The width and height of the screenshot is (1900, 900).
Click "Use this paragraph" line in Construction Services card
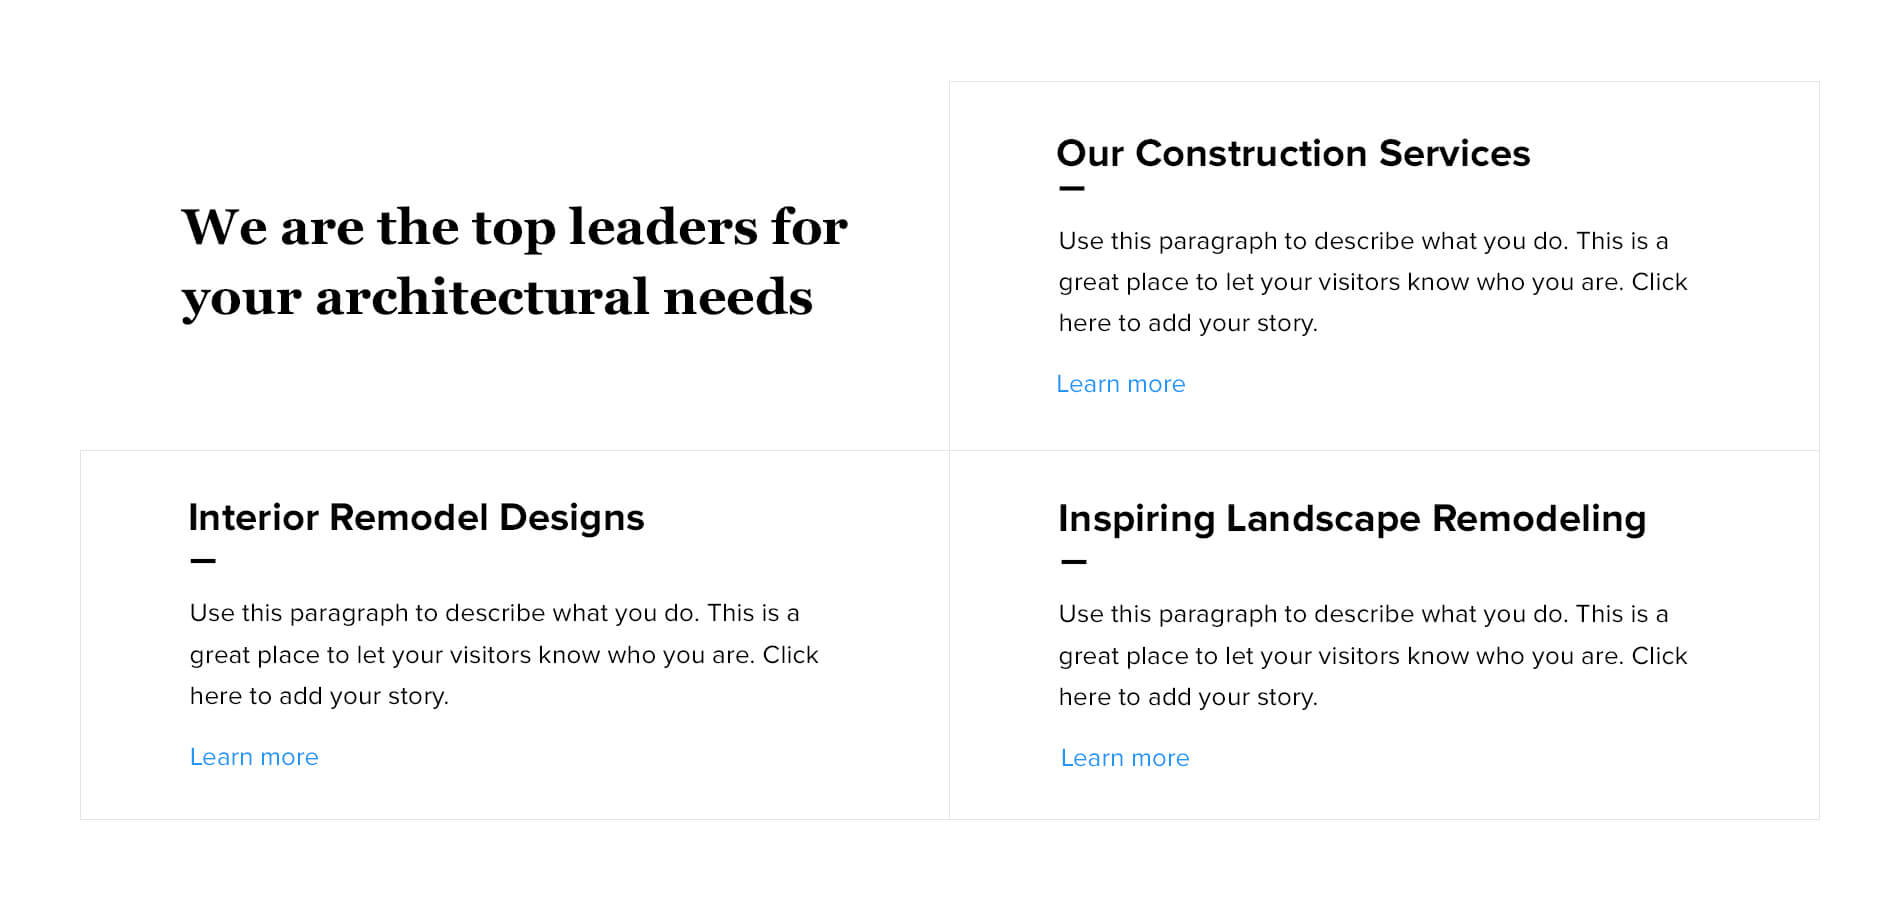[x=1363, y=241]
